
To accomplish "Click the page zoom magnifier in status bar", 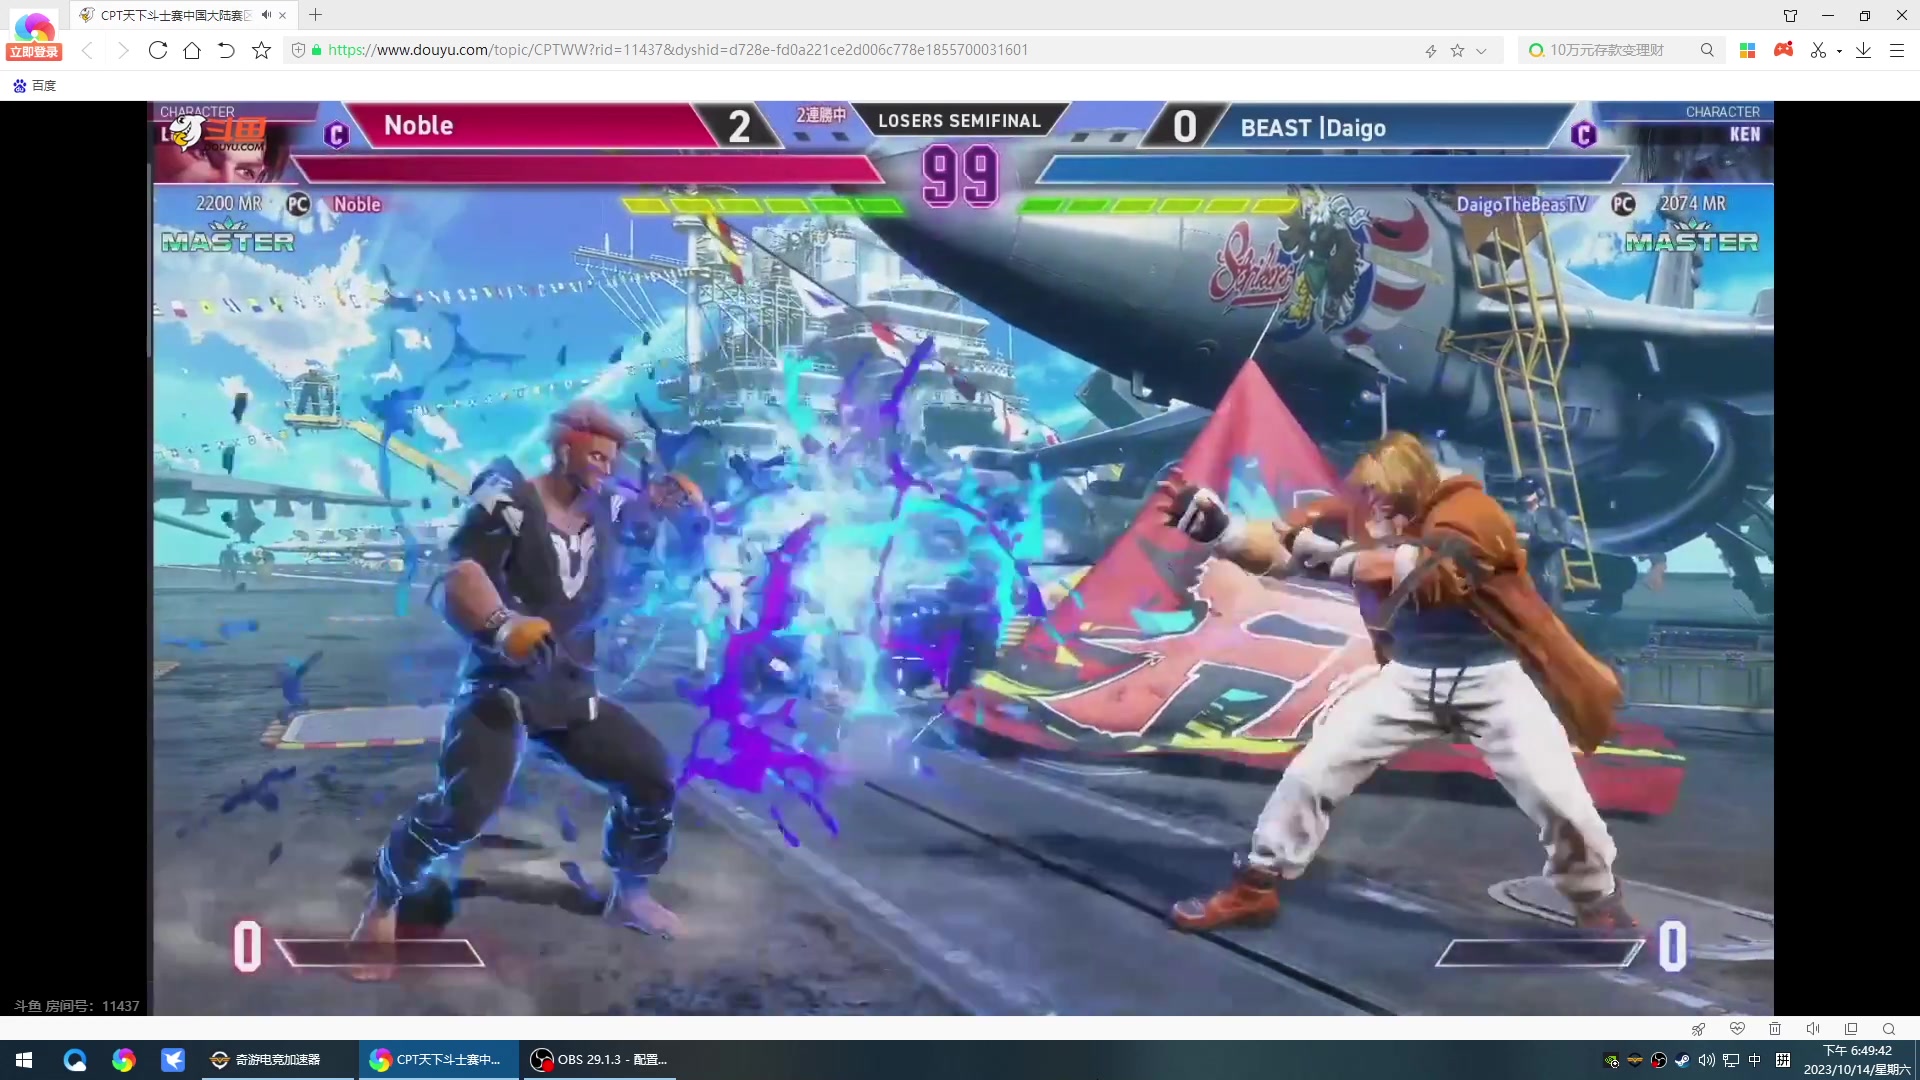I will (1889, 1029).
